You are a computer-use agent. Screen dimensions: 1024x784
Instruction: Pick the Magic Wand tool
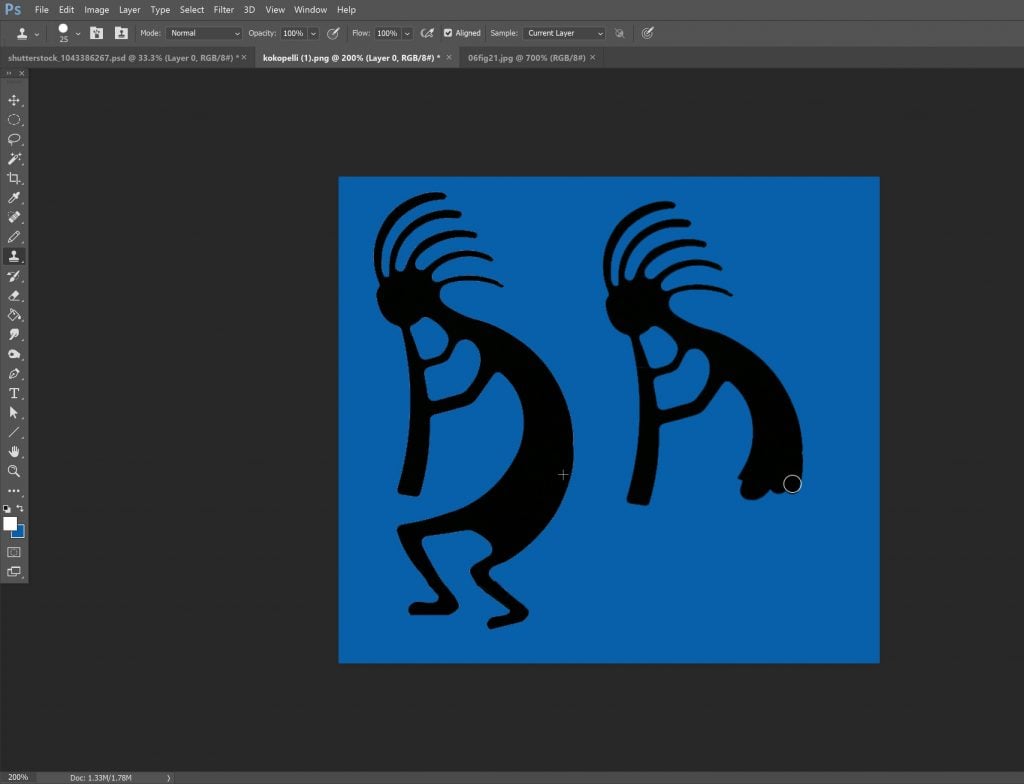coord(14,159)
